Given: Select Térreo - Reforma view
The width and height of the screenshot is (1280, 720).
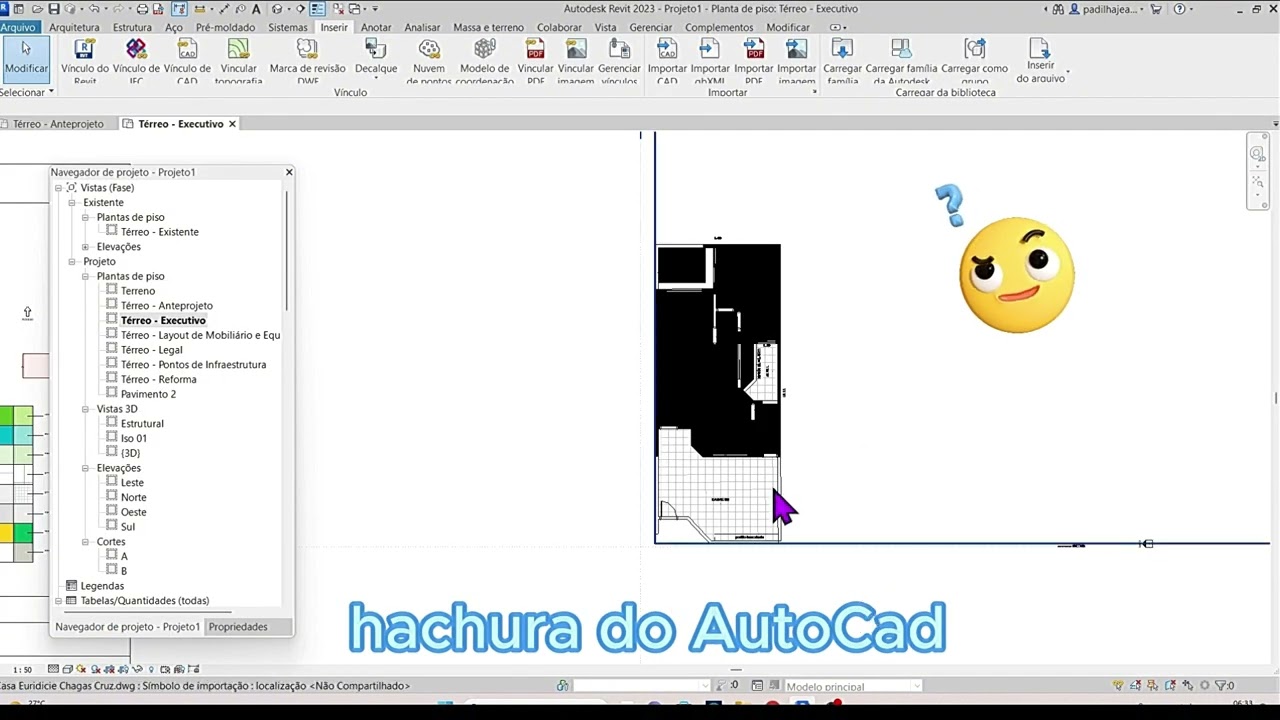Looking at the screenshot, I should point(158,379).
